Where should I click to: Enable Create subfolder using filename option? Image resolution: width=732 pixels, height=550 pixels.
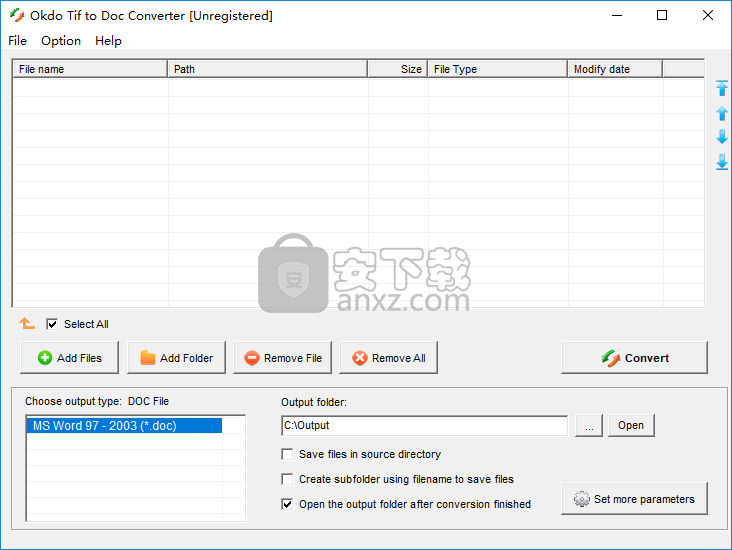pyautogui.click(x=287, y=479)
